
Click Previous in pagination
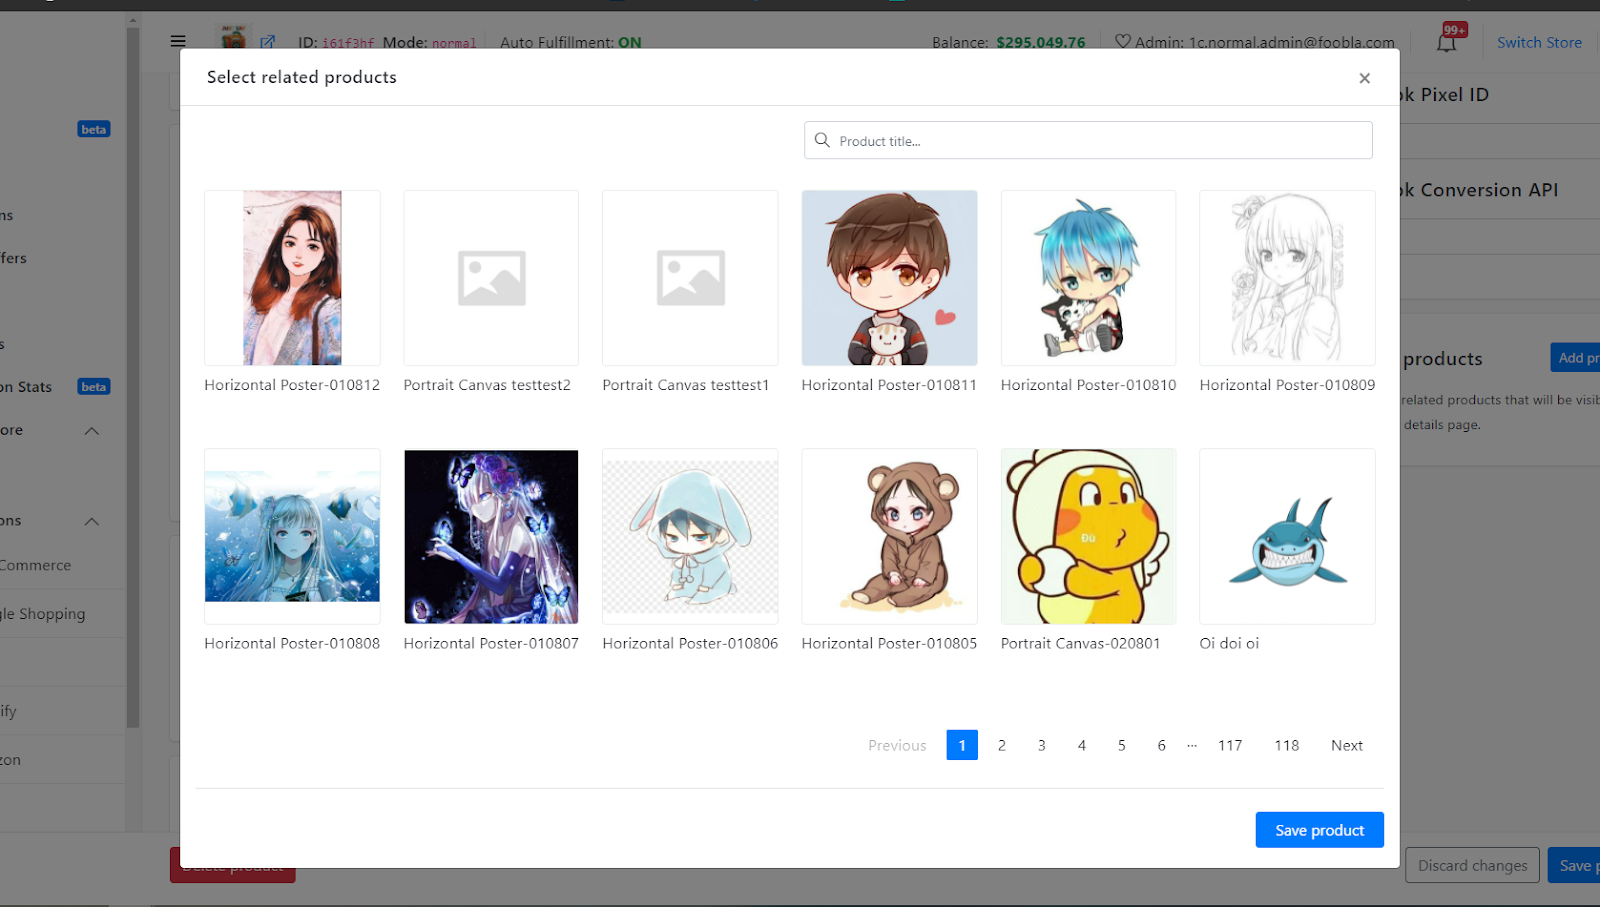coord(897,745)
